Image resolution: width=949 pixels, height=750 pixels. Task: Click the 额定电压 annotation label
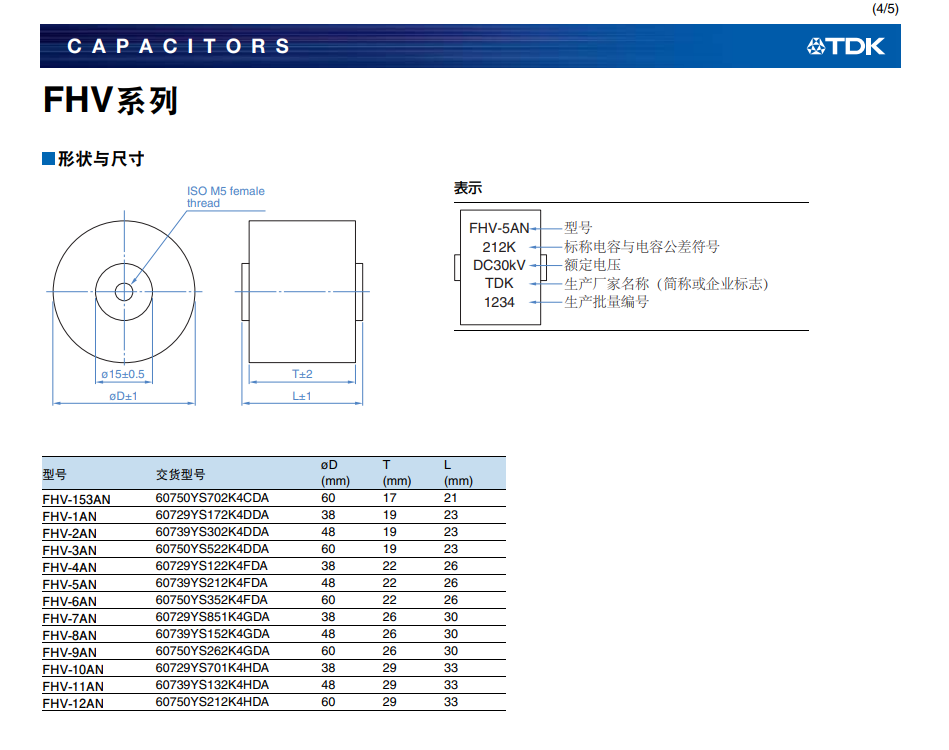[592, 265]
